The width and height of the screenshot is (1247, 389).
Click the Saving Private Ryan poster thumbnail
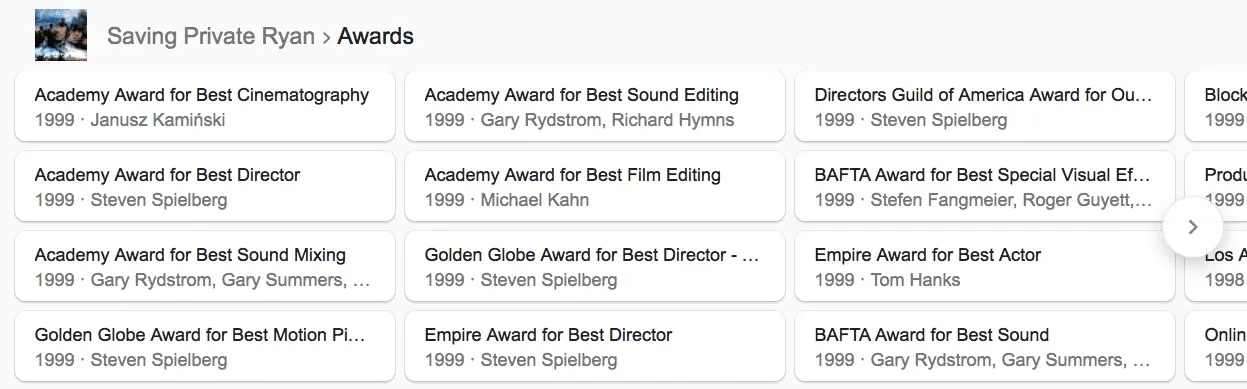[60, 36]
